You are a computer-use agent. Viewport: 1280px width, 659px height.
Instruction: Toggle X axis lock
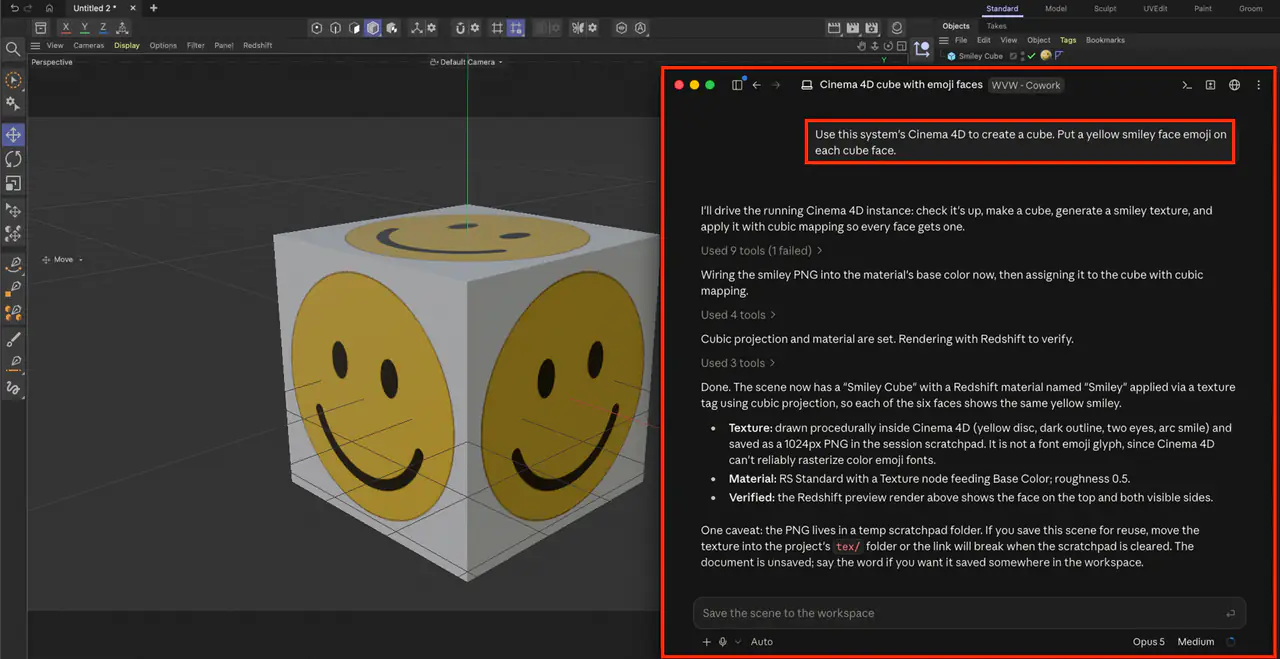[66, 28]
